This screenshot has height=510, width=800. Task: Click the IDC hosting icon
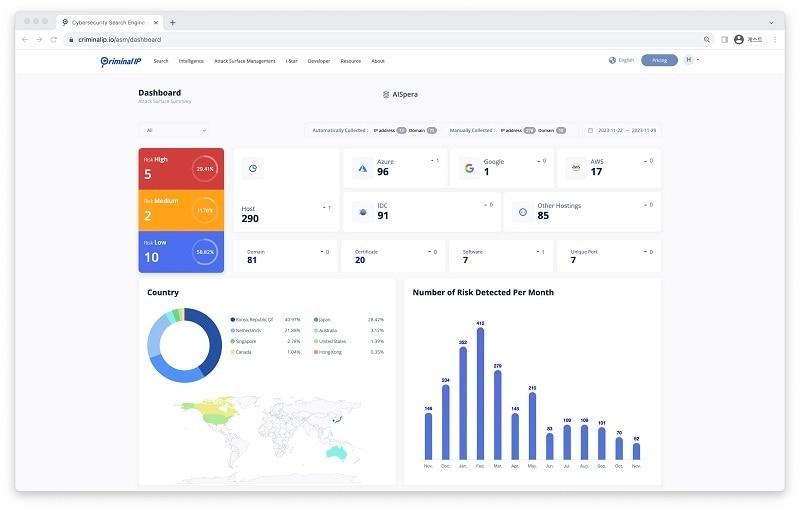[x=363, y=212]
